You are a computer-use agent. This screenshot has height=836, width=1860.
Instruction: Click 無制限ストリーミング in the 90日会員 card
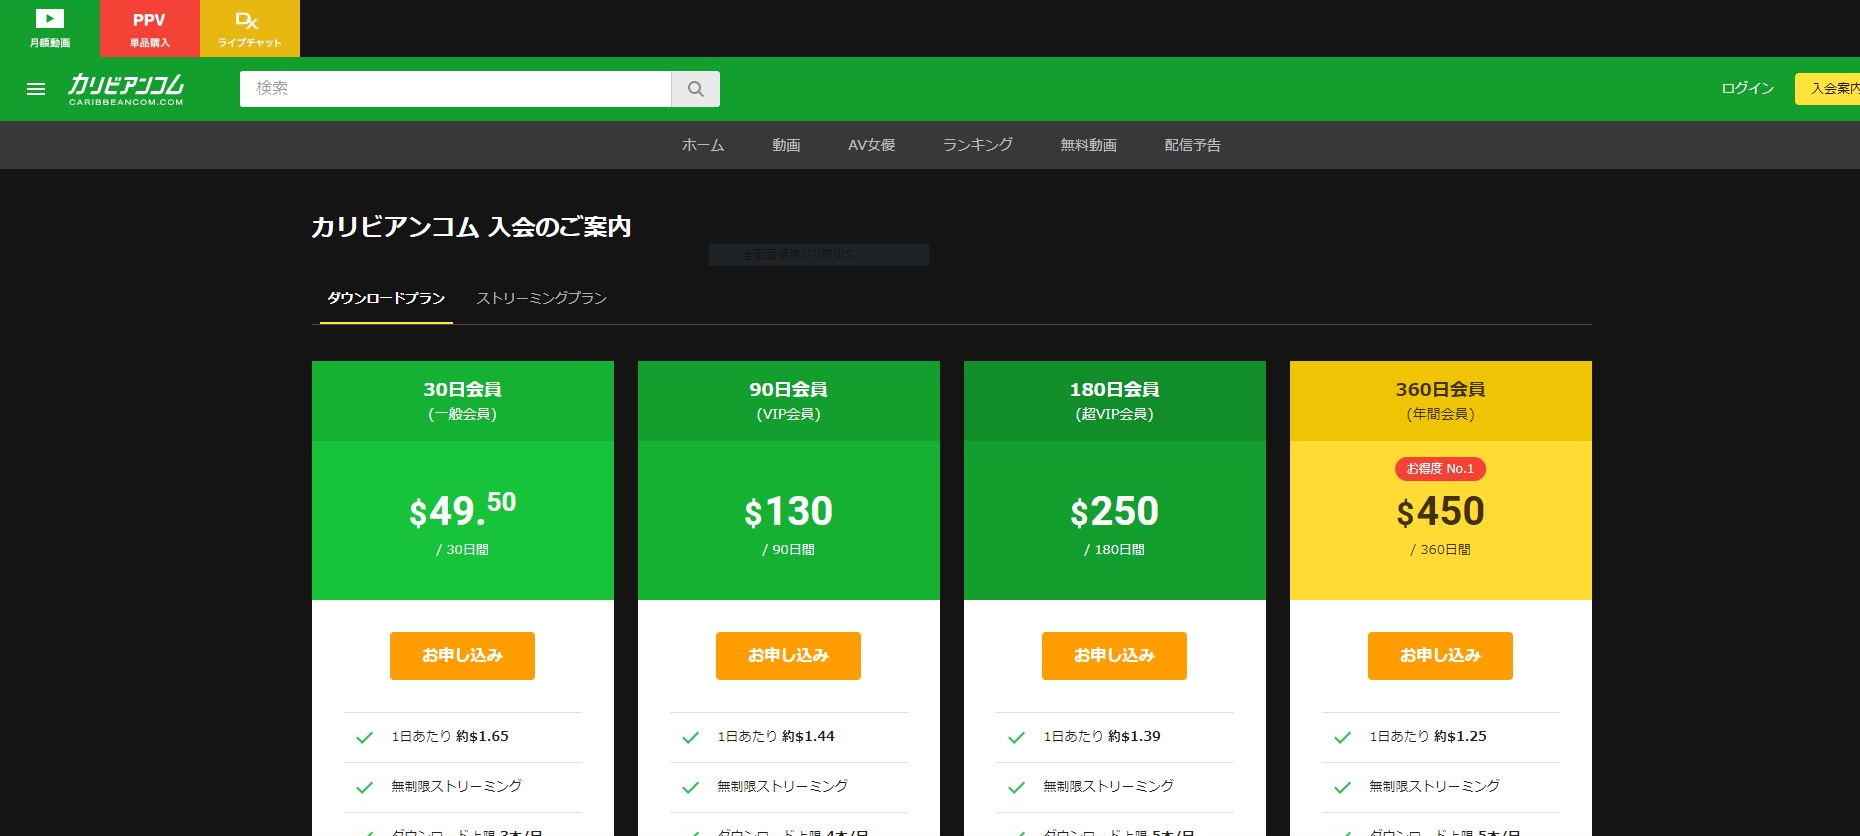pos(783,787)
